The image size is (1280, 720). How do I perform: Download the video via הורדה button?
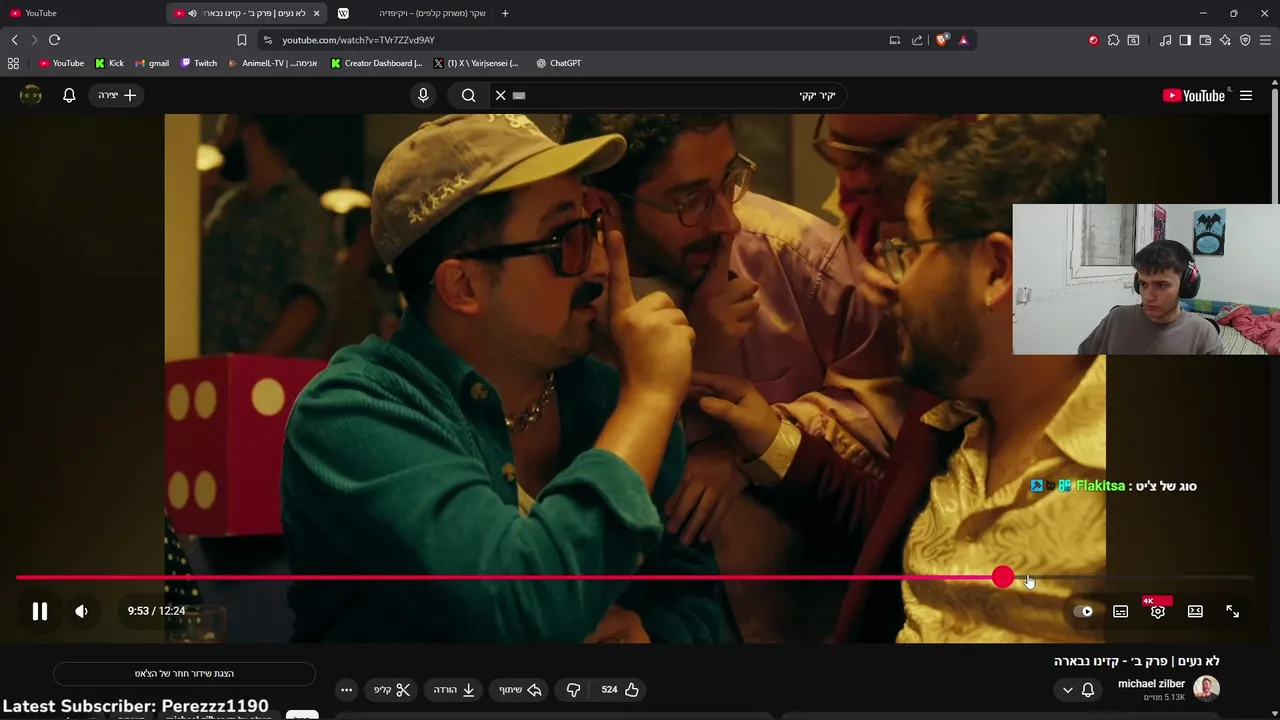[453, 689]
